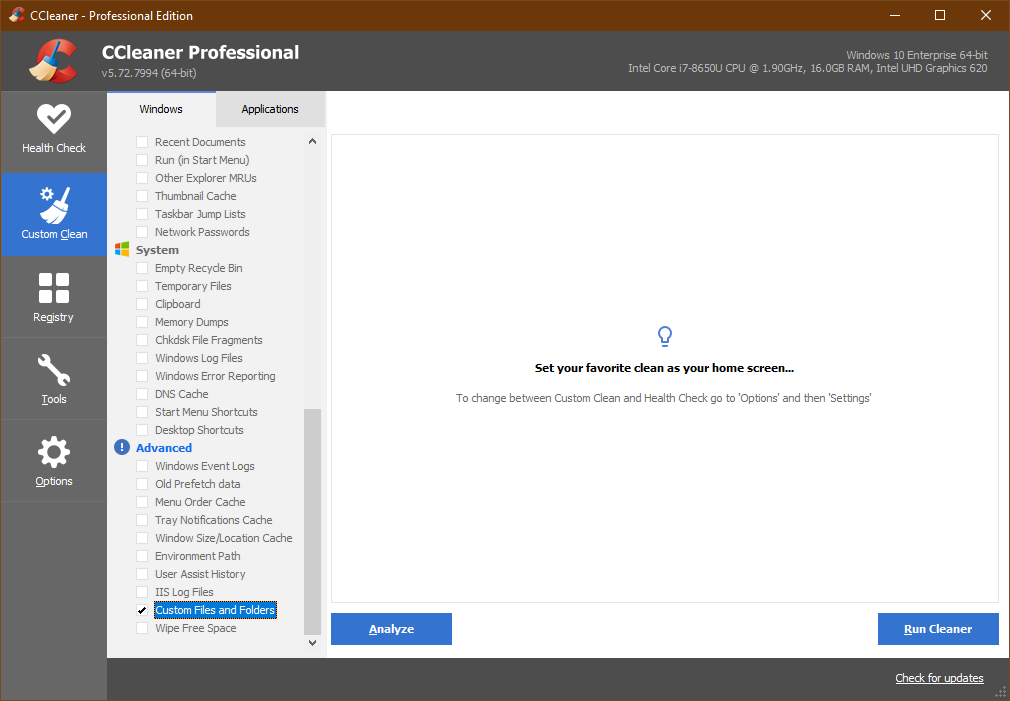
Task: Open the Check for updates link
Action: coord(938,678)
